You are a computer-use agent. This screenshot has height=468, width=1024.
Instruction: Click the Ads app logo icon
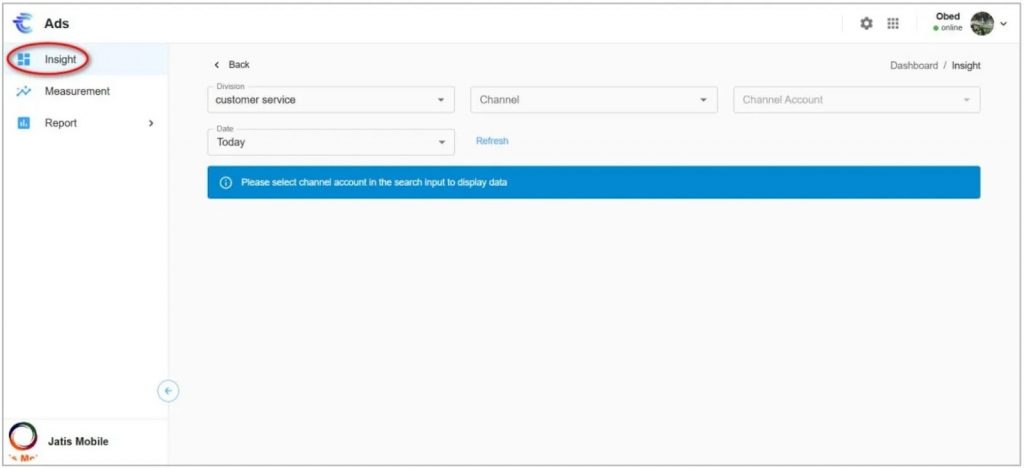(x=23, y=23)
